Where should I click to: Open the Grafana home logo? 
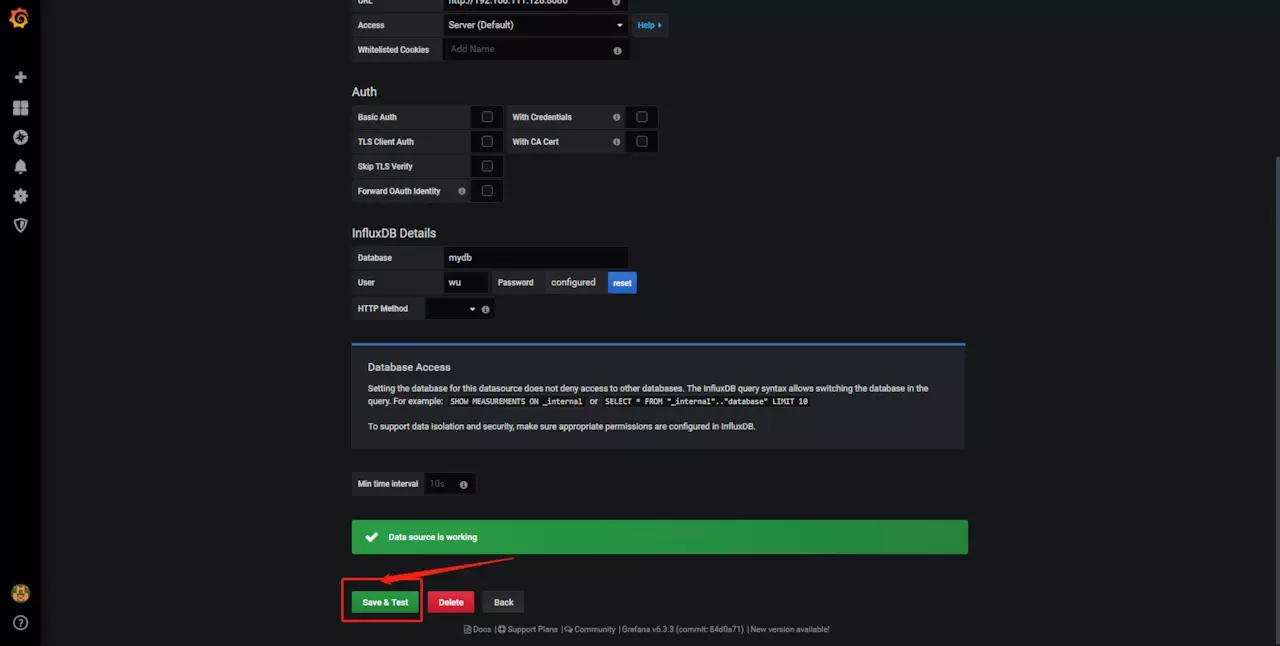click(19, 18)
